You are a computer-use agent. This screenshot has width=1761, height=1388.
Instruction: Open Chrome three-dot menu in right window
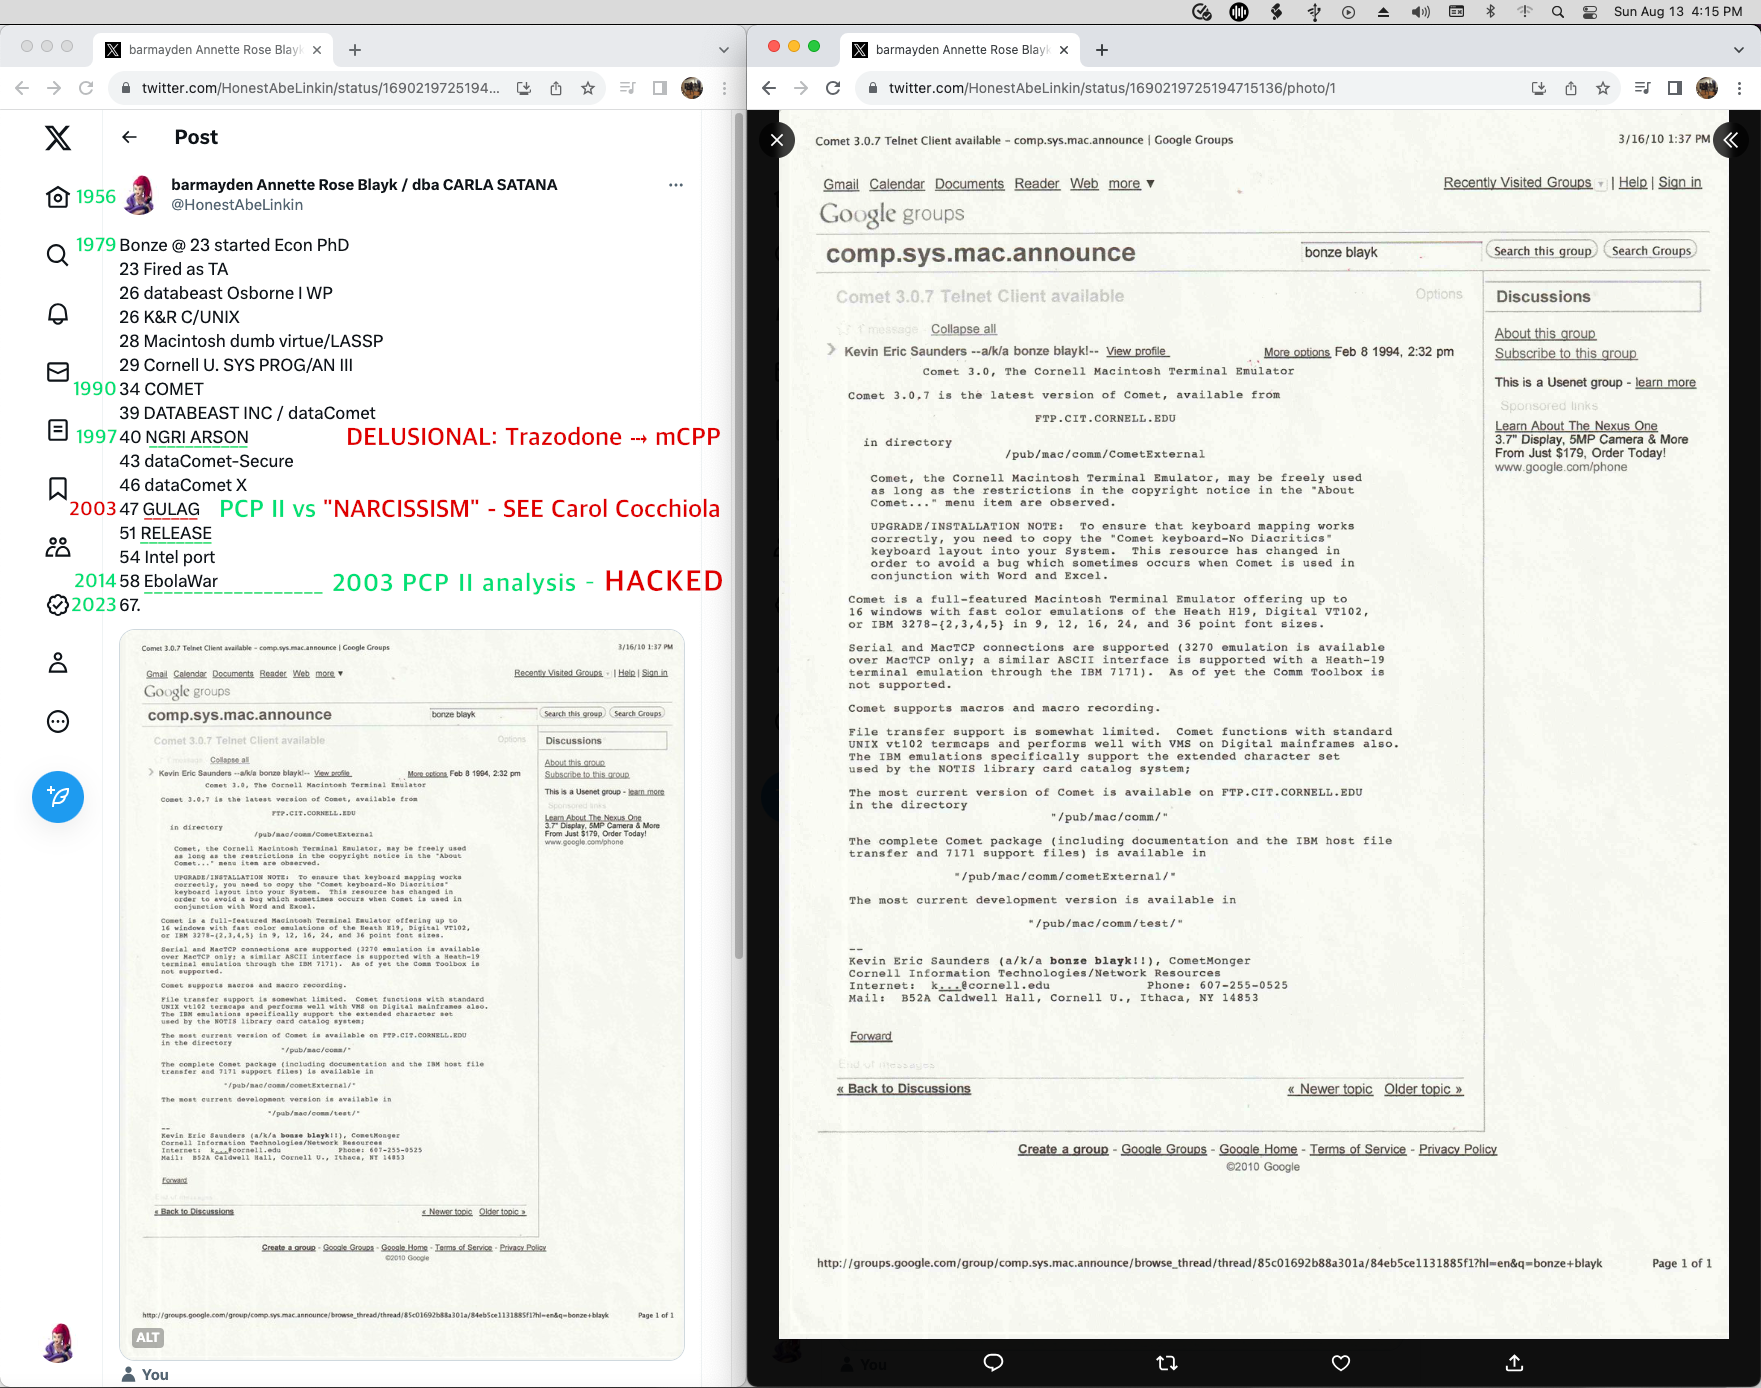[1739, 88]
